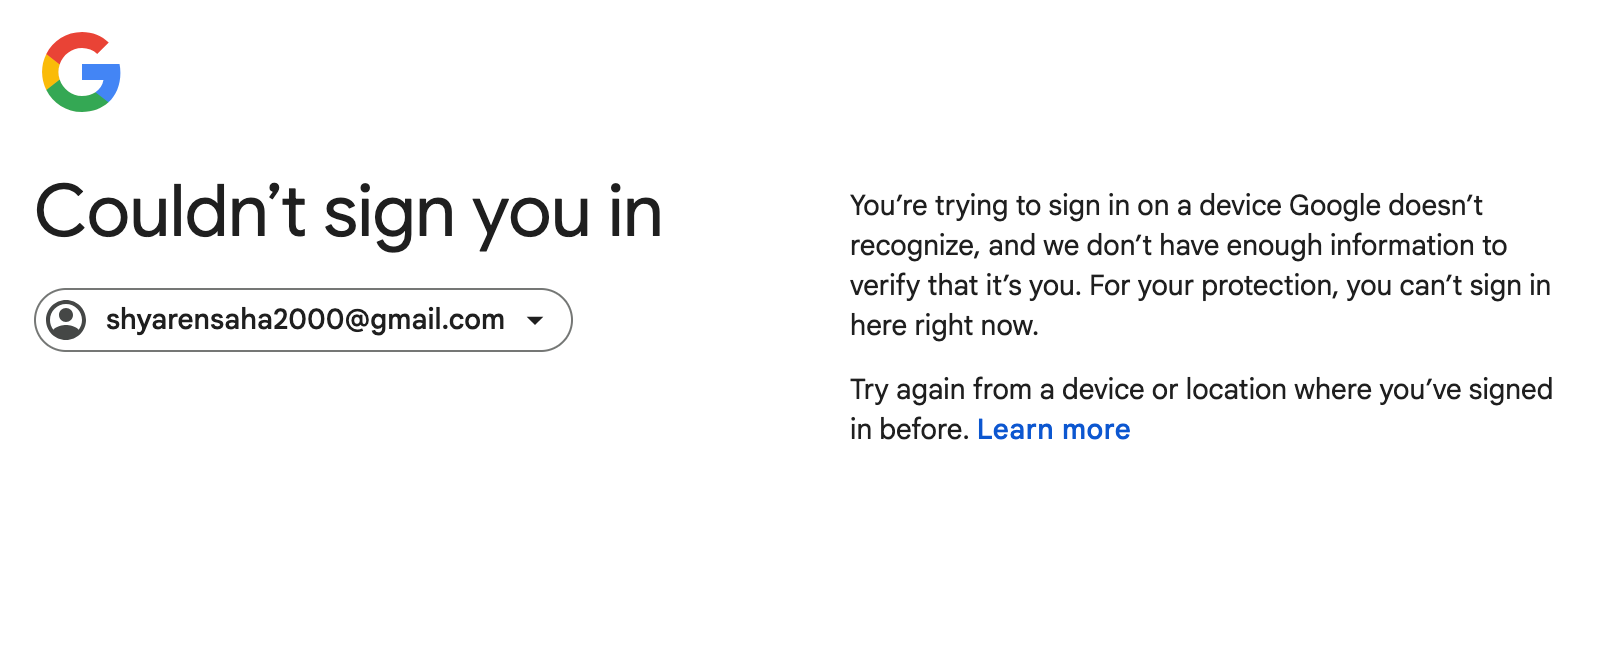The width and height of the screenshot is (1606, 658).
Task: Click the word "sign" in the large heading
Action: click(389, 214)
